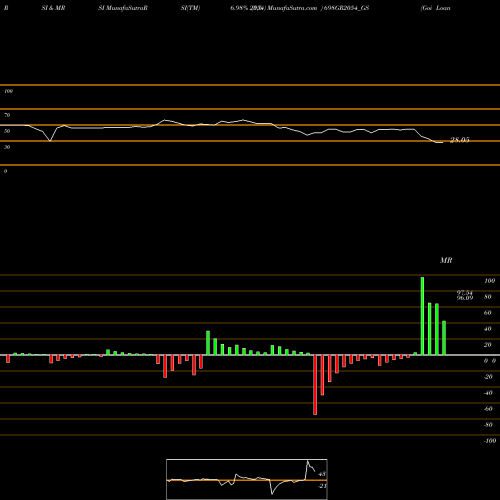Click the '-20' tick on MR axis

point(488,377)
